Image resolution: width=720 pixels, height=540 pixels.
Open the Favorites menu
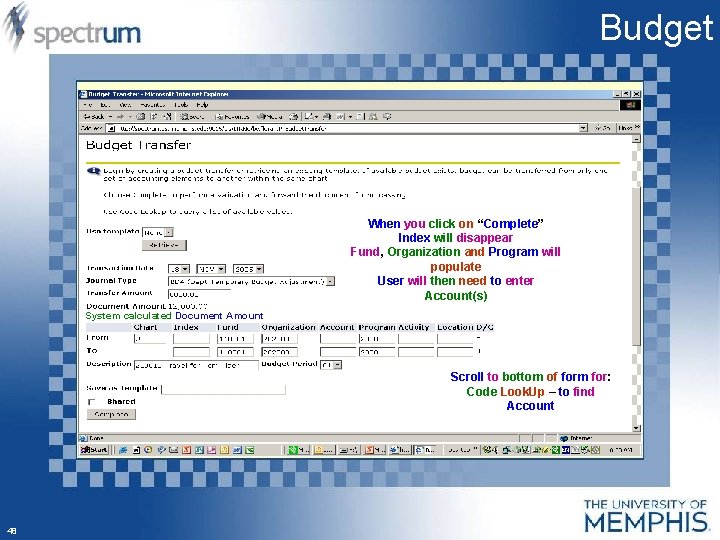152,105
